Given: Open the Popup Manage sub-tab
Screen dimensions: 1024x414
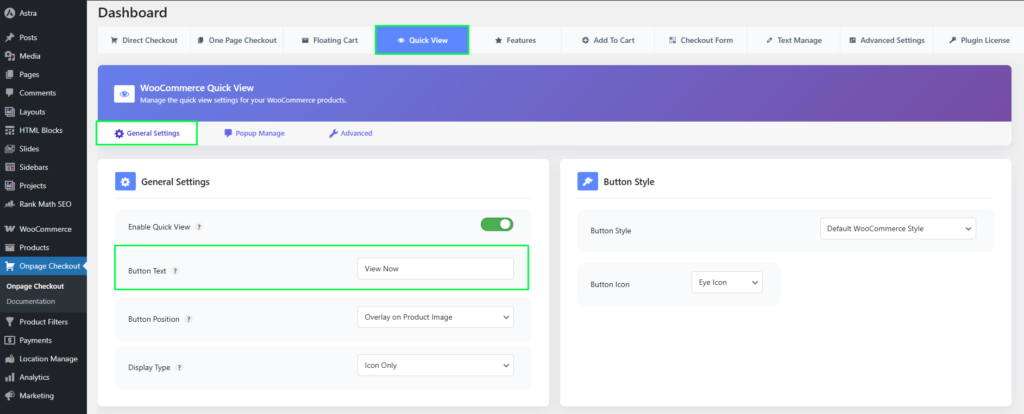Looking at the screenshot, I should tap(254, 133).
